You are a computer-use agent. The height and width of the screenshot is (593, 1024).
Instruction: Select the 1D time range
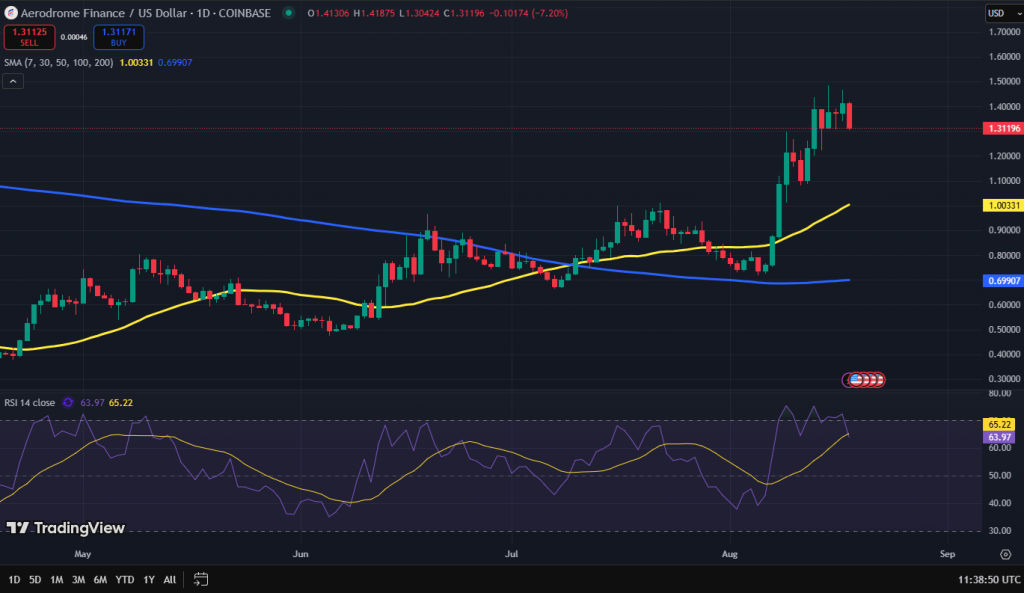(14, 579)
